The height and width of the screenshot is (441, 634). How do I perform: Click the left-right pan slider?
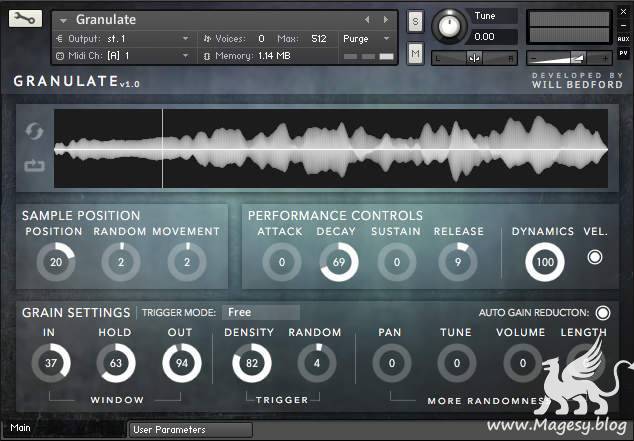pos(474,58)
